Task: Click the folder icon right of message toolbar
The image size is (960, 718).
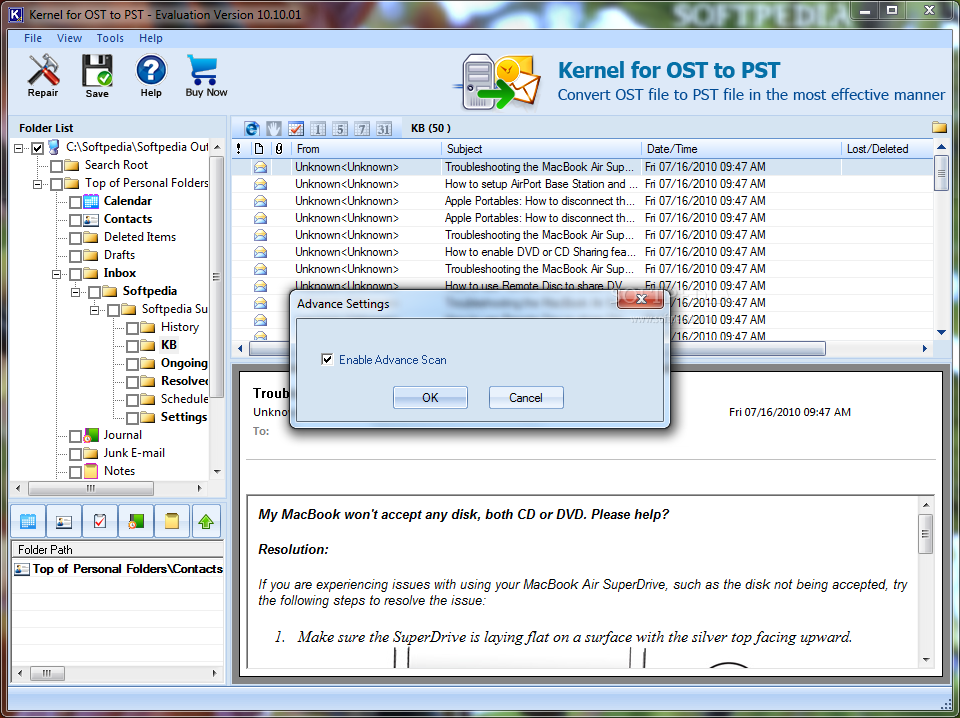Action: tap(939, 127)
